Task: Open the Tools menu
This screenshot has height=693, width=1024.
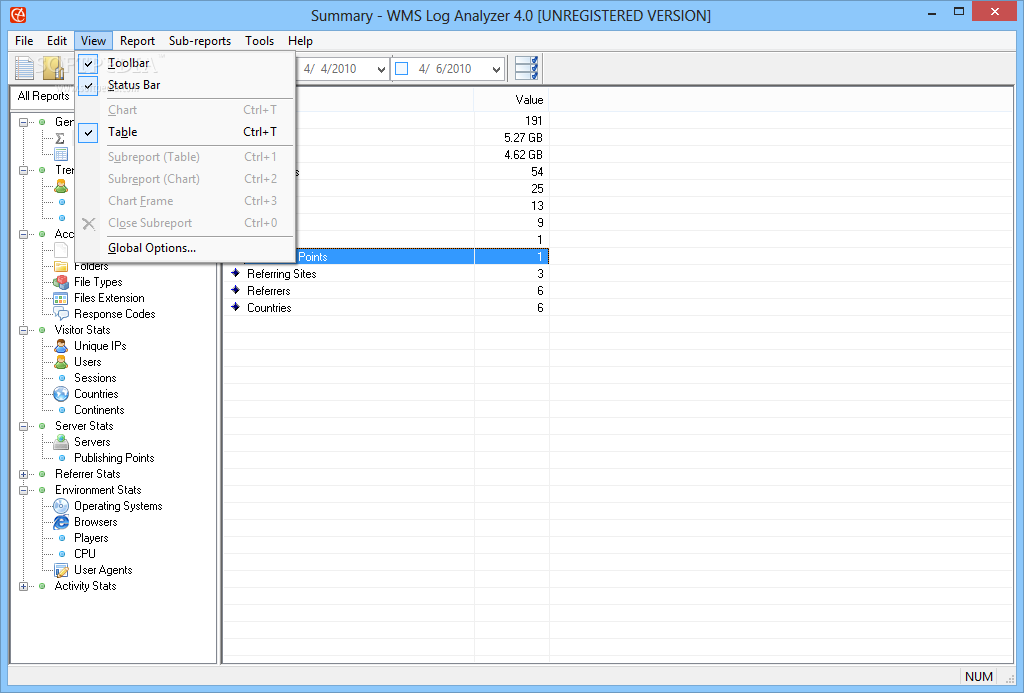Action: [x=259, y=40]
